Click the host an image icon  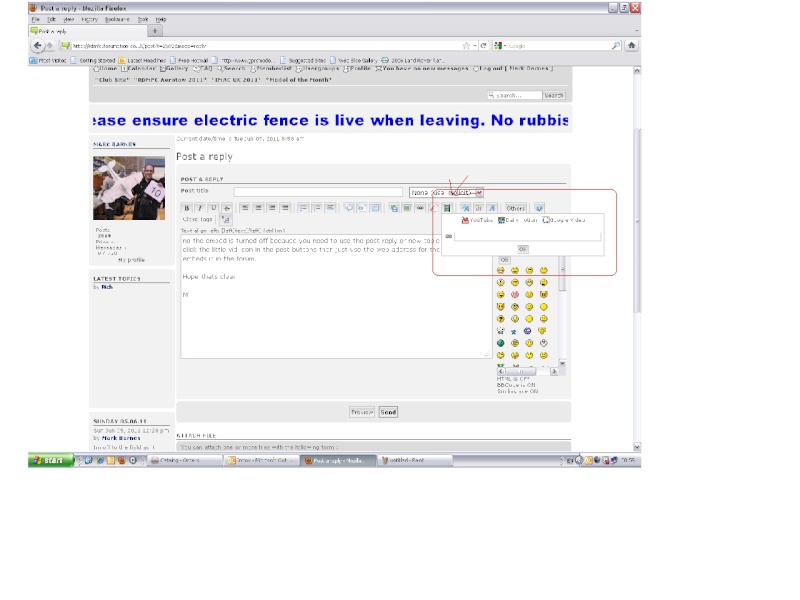click(394, 208)
